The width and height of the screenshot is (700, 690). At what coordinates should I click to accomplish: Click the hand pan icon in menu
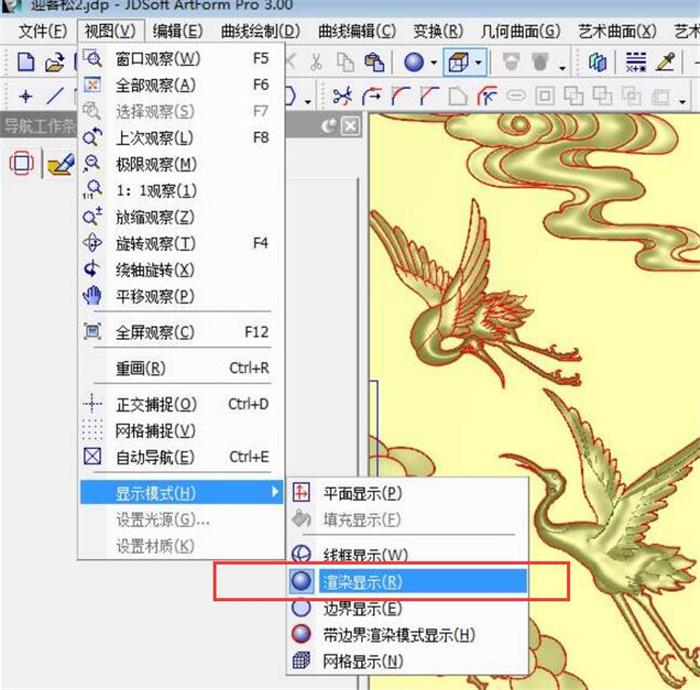(x=92, y=296)
